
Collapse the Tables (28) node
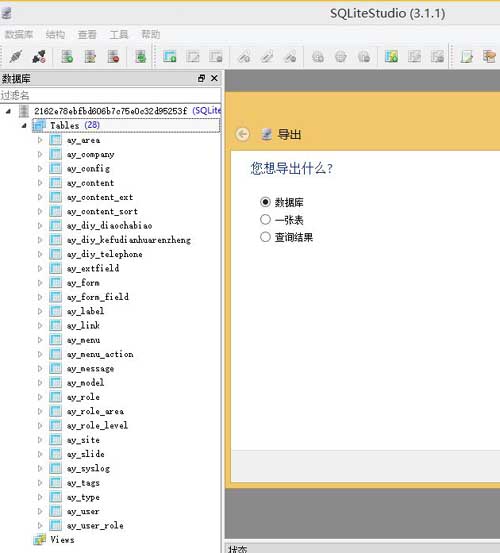click(x=24, y=126)
